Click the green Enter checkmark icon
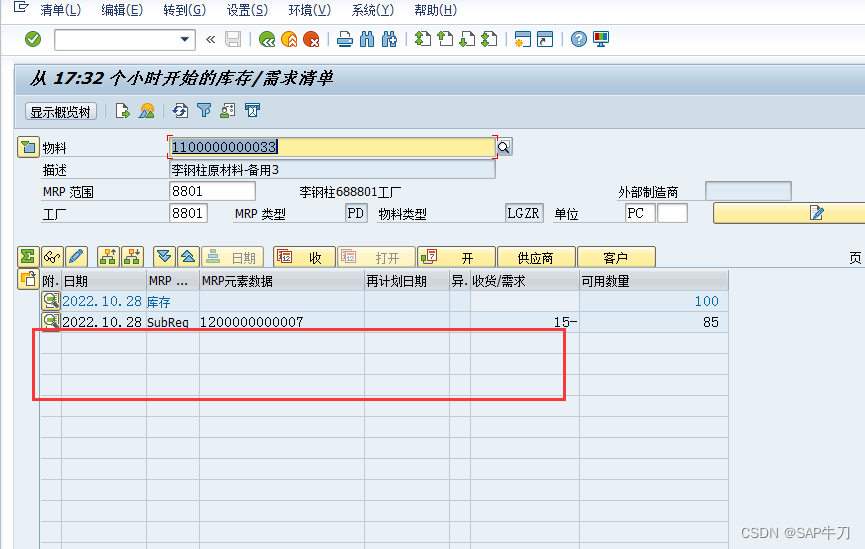Screen dimensions: 865x549 point(33,39)
